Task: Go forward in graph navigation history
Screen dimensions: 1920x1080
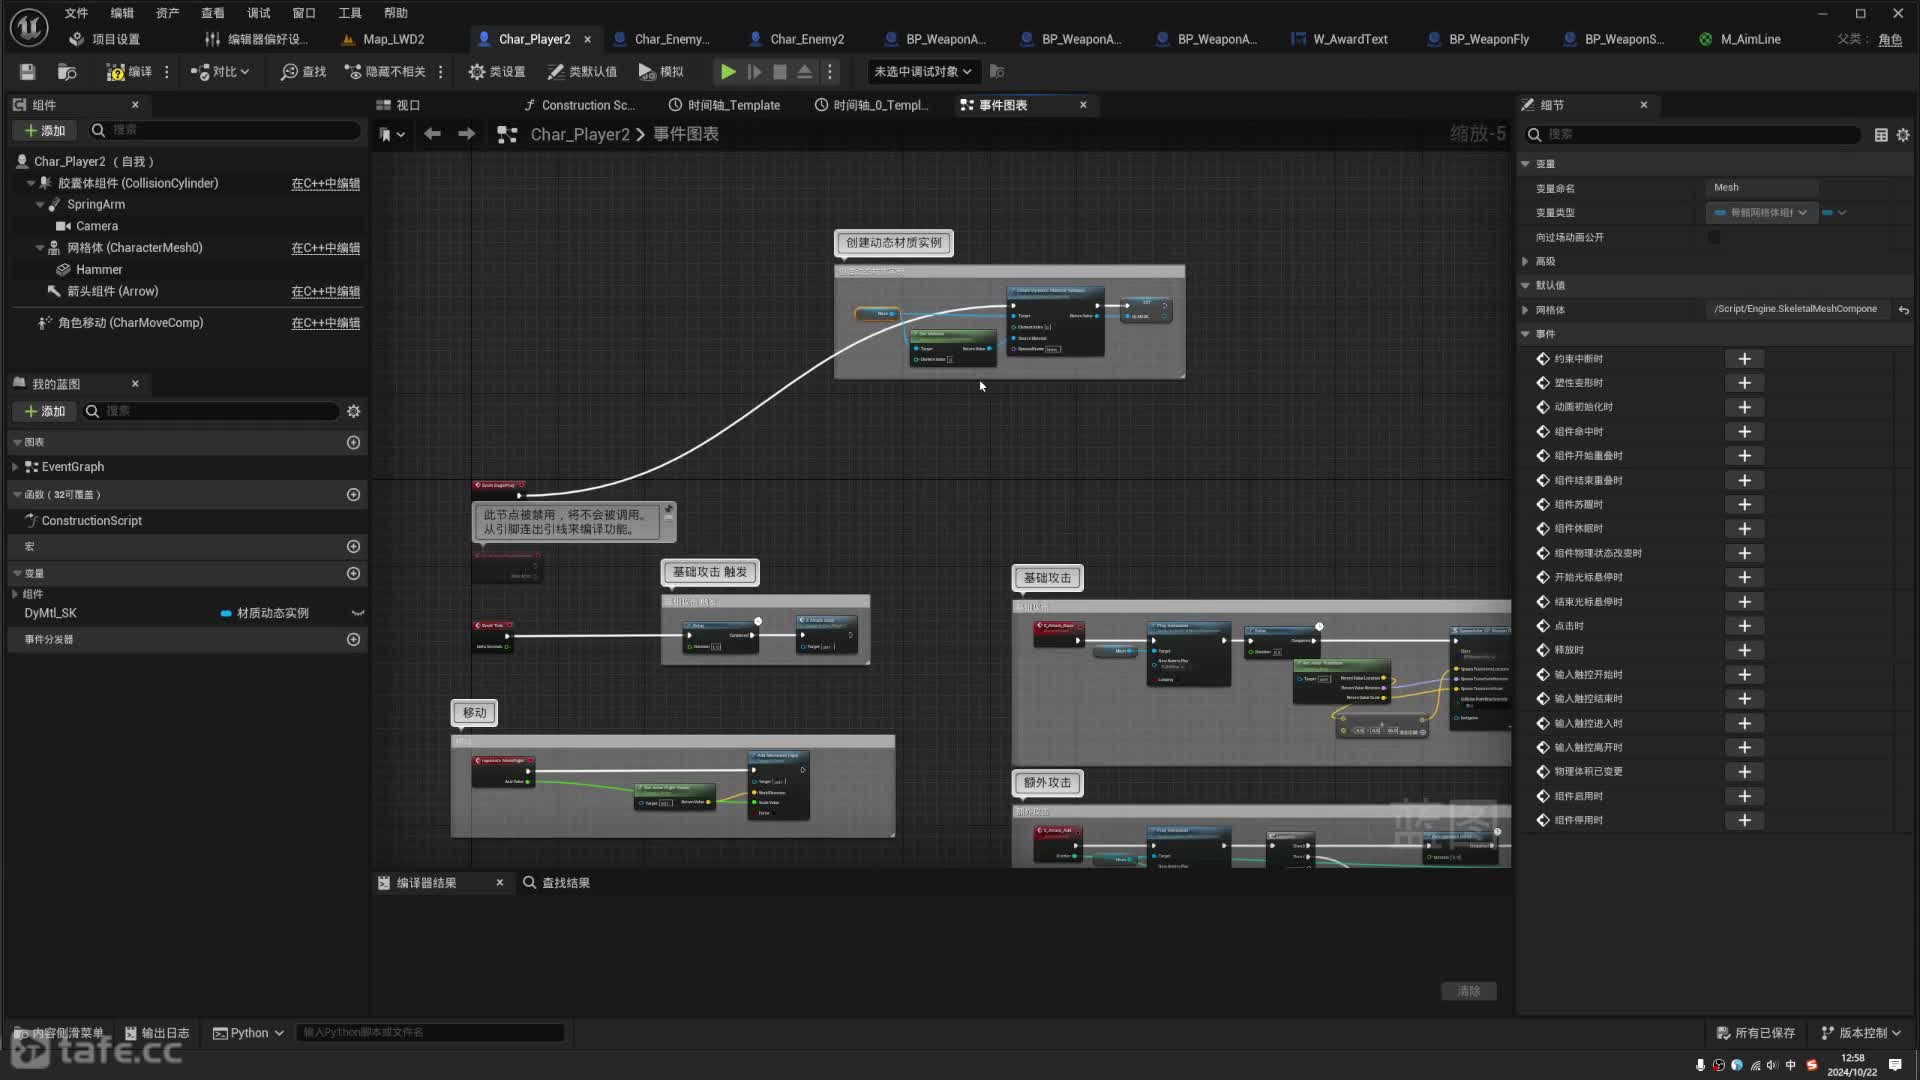Action: pos(466,133)
